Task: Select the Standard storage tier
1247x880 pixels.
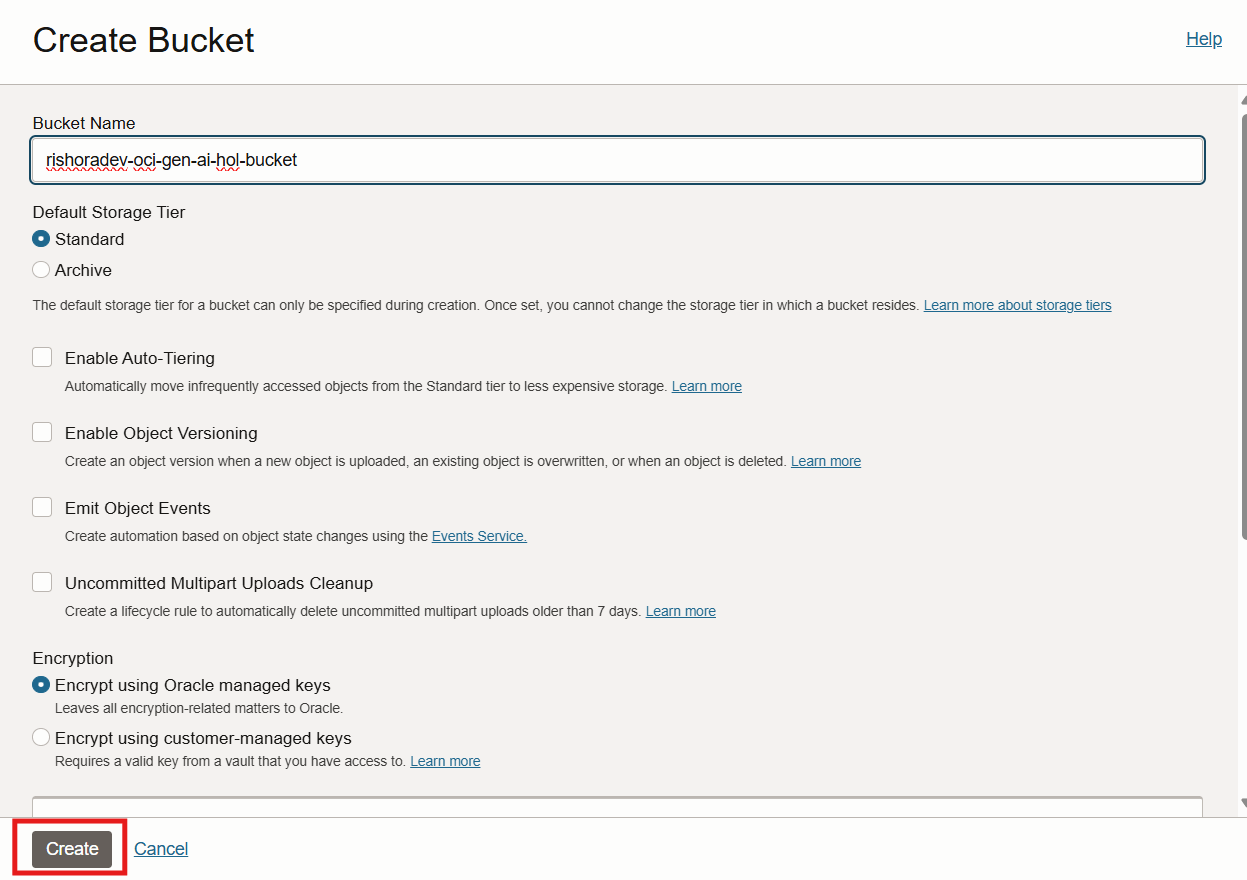Action: [41, 239]
